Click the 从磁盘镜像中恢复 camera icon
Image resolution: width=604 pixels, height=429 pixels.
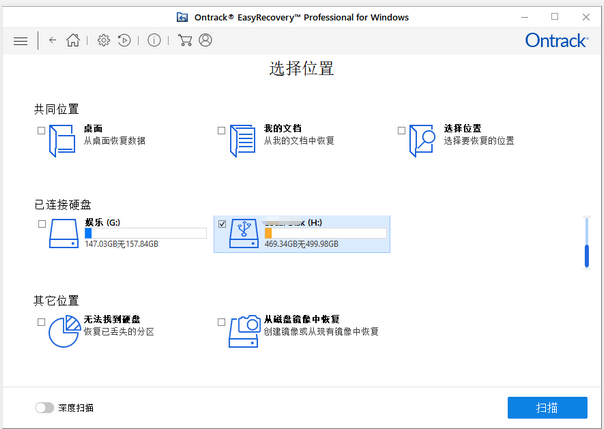coord(245,331)
